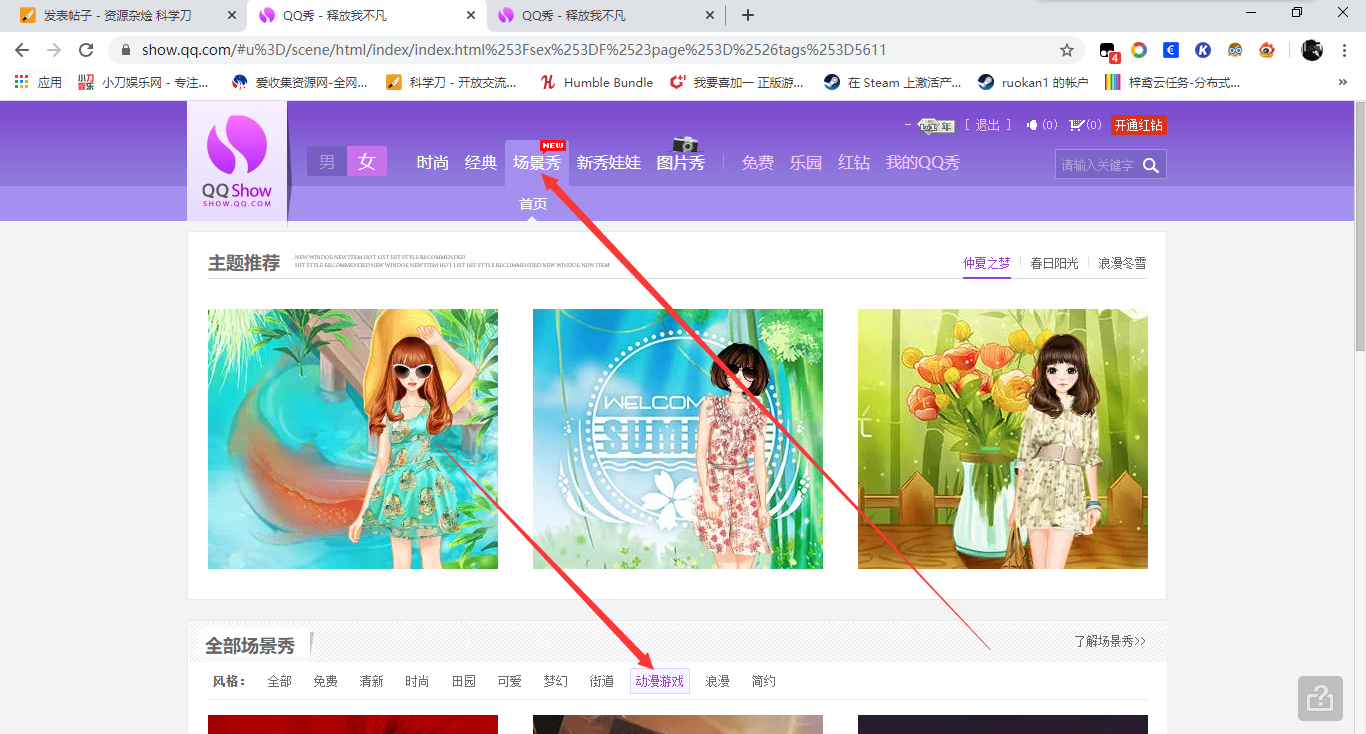Open the 场景秀 navigation tab
Viewport: 1366px width, 734px height.
(x=537, y=163)
